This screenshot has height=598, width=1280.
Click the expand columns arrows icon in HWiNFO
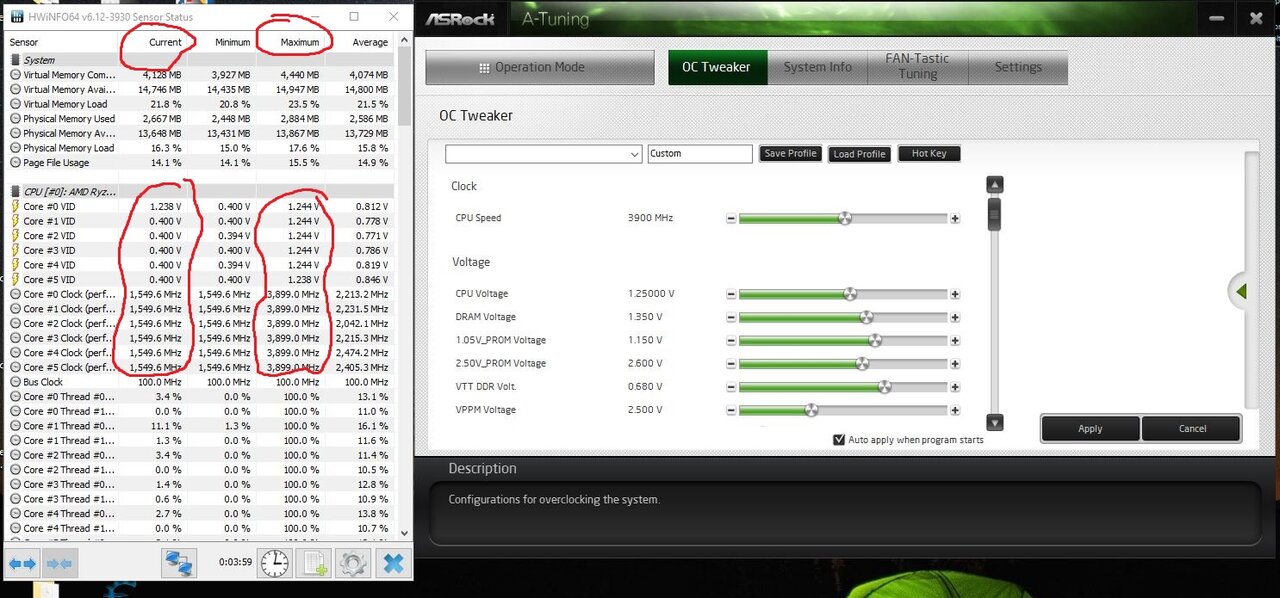pos(22,564)
